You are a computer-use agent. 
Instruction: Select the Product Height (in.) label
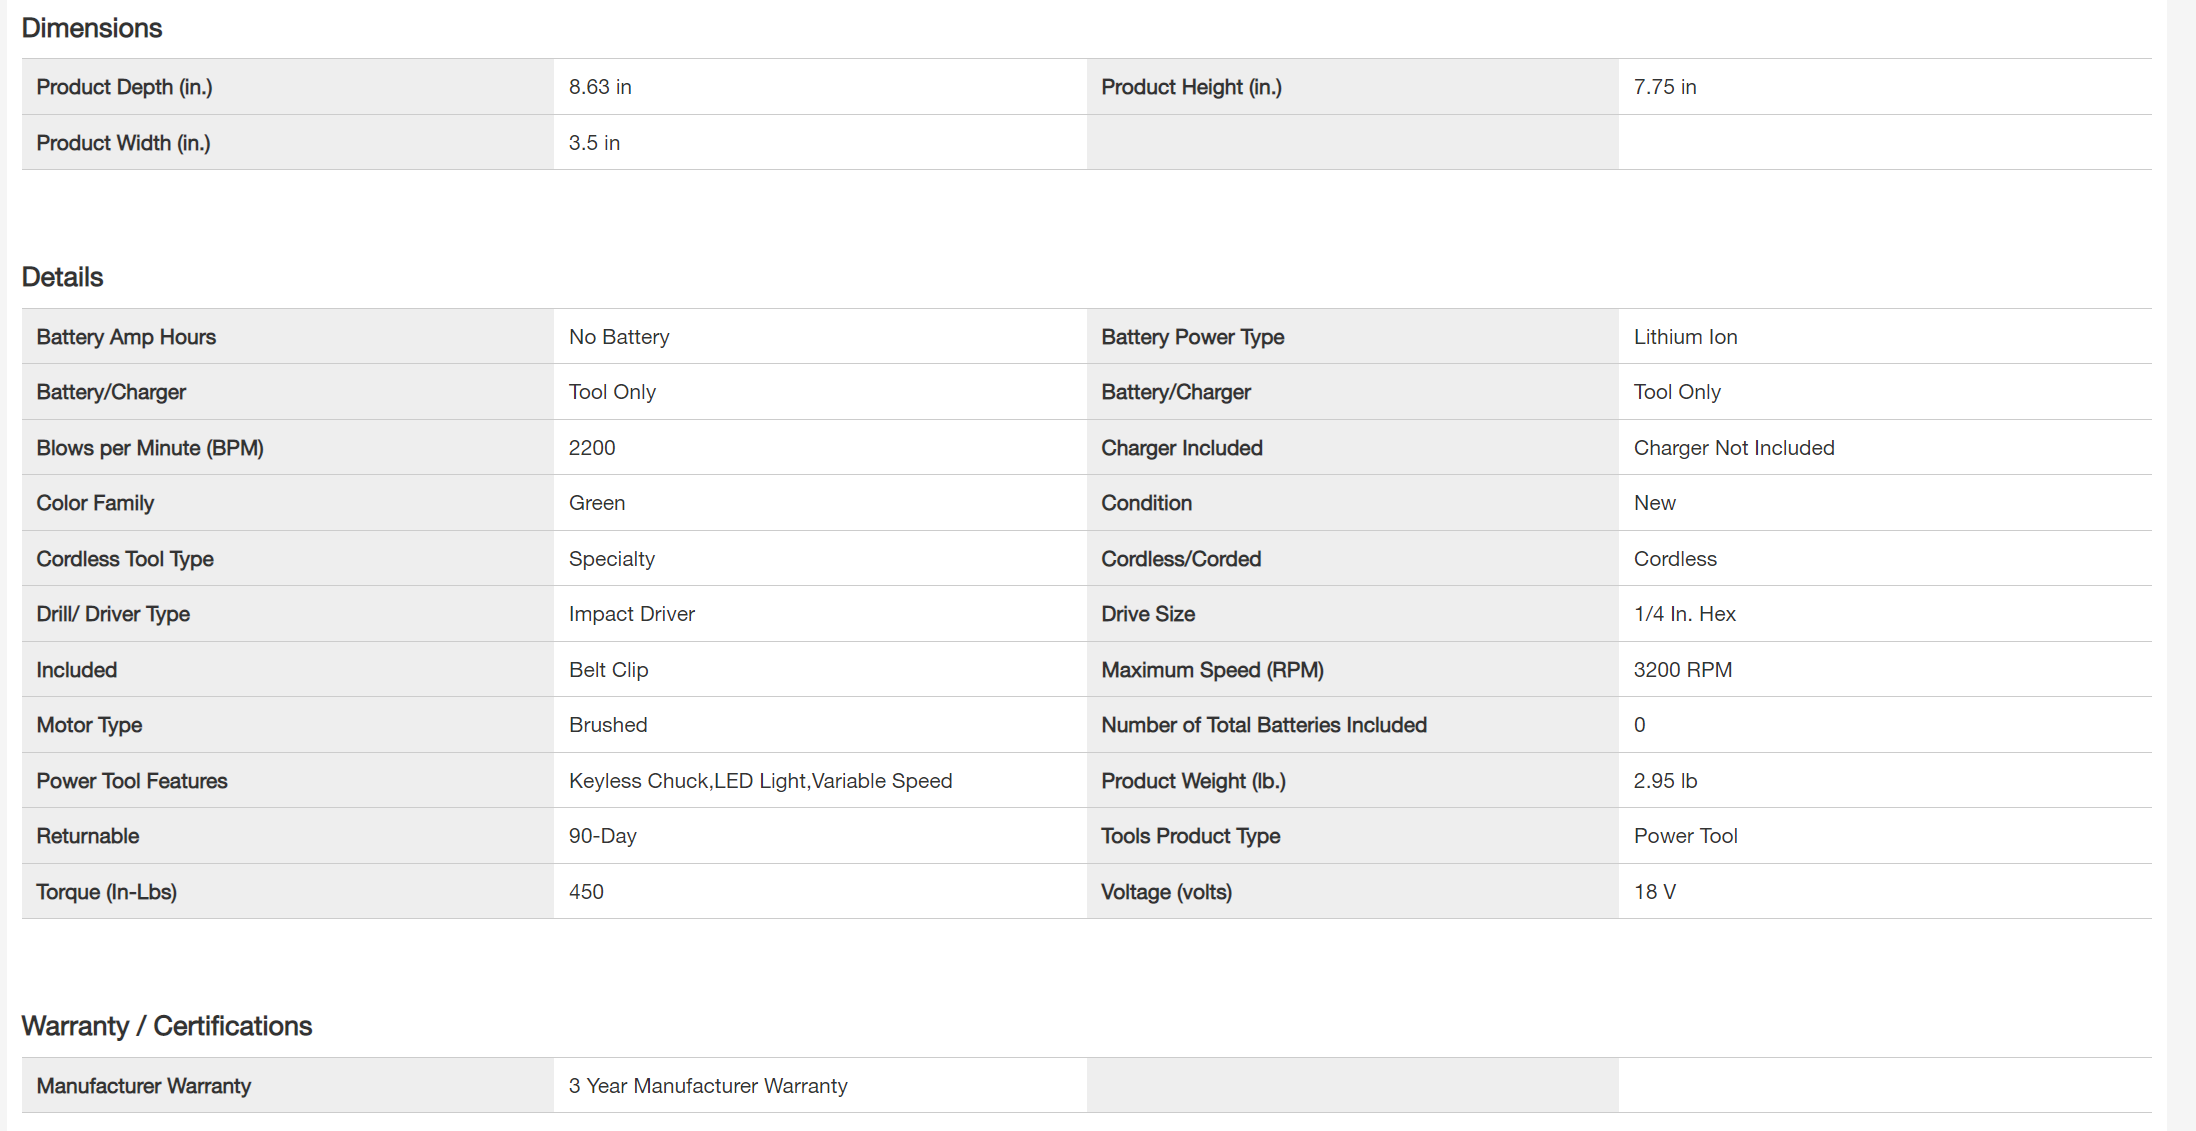click(x=1191, y=87)
